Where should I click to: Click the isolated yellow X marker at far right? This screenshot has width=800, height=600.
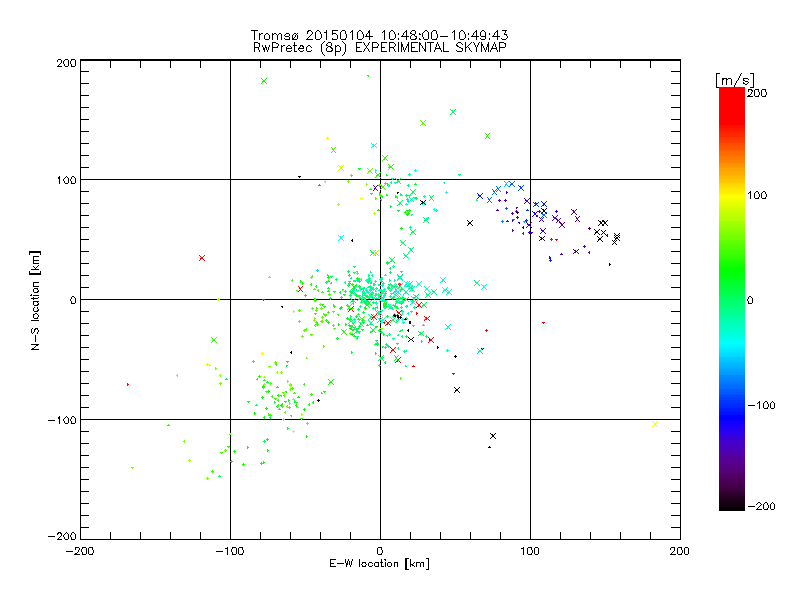coord(655,424)
